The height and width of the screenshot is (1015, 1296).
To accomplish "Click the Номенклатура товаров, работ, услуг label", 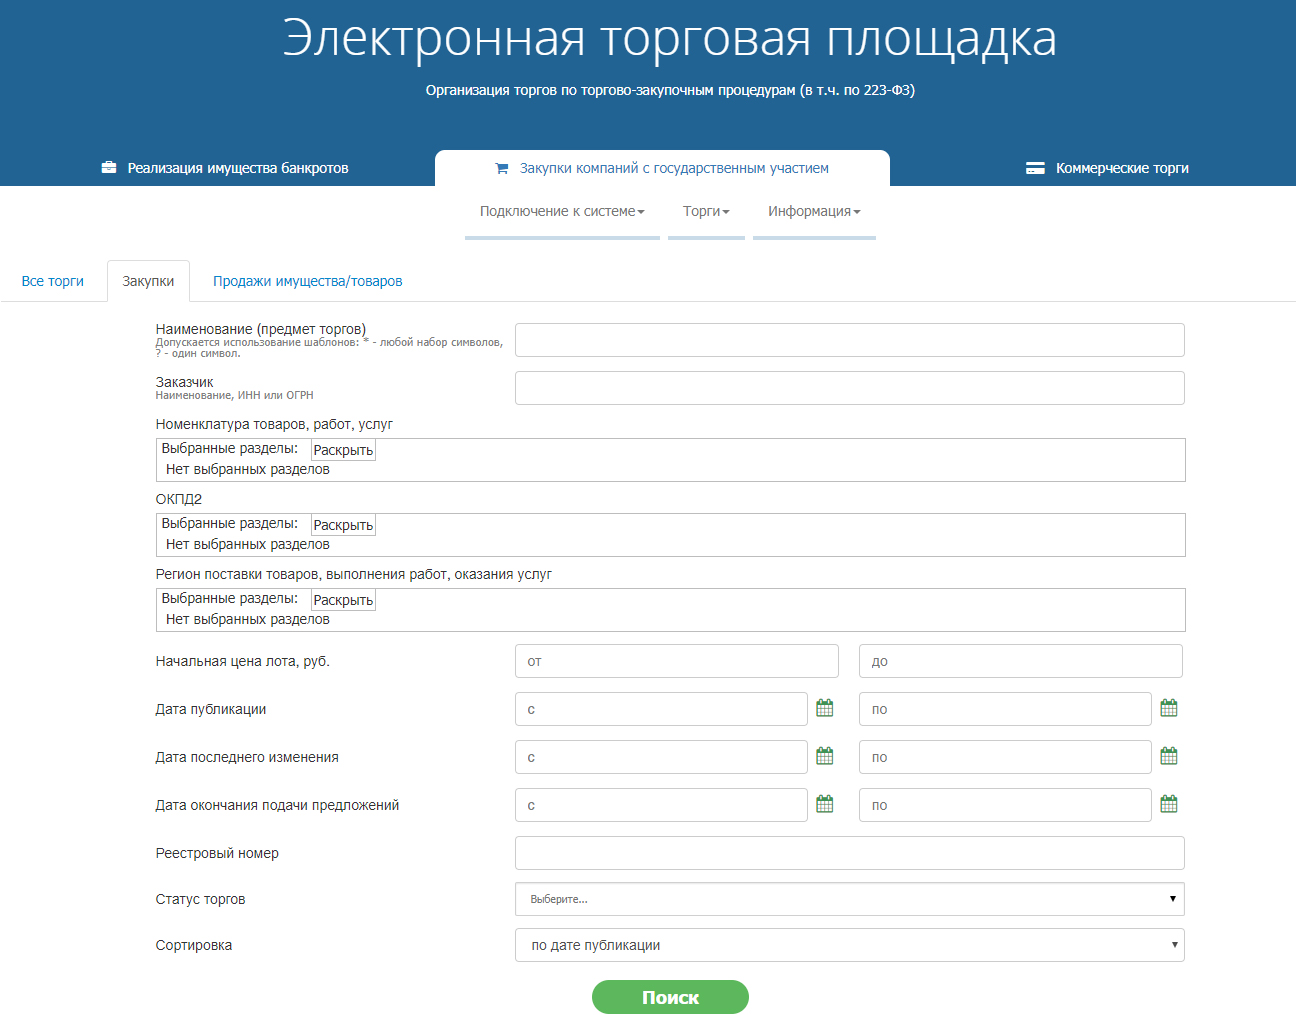I will click(x=274, y=424).
